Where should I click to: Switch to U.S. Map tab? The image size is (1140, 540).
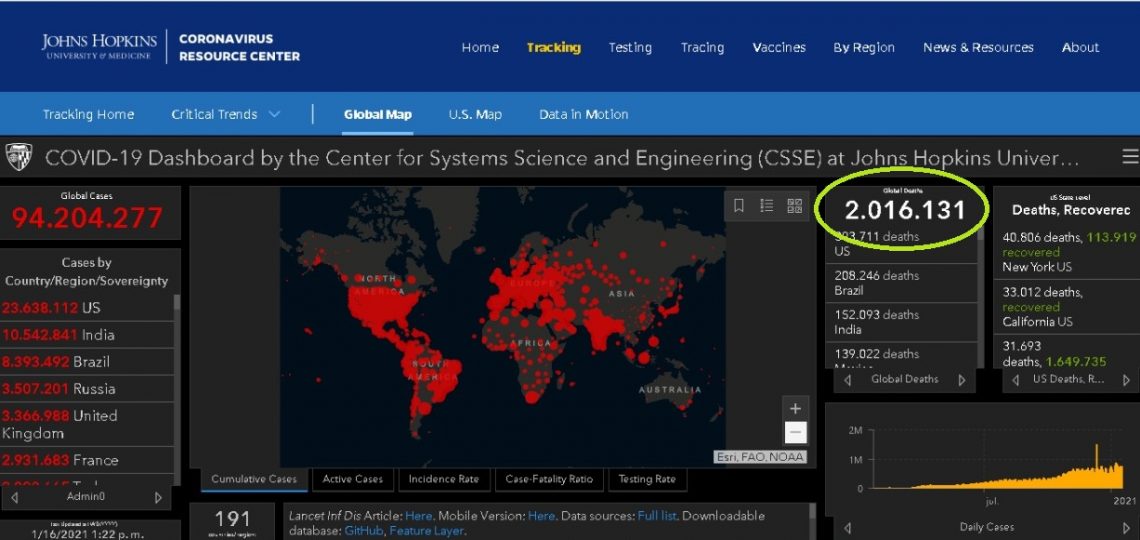click(x=475, y=114)
